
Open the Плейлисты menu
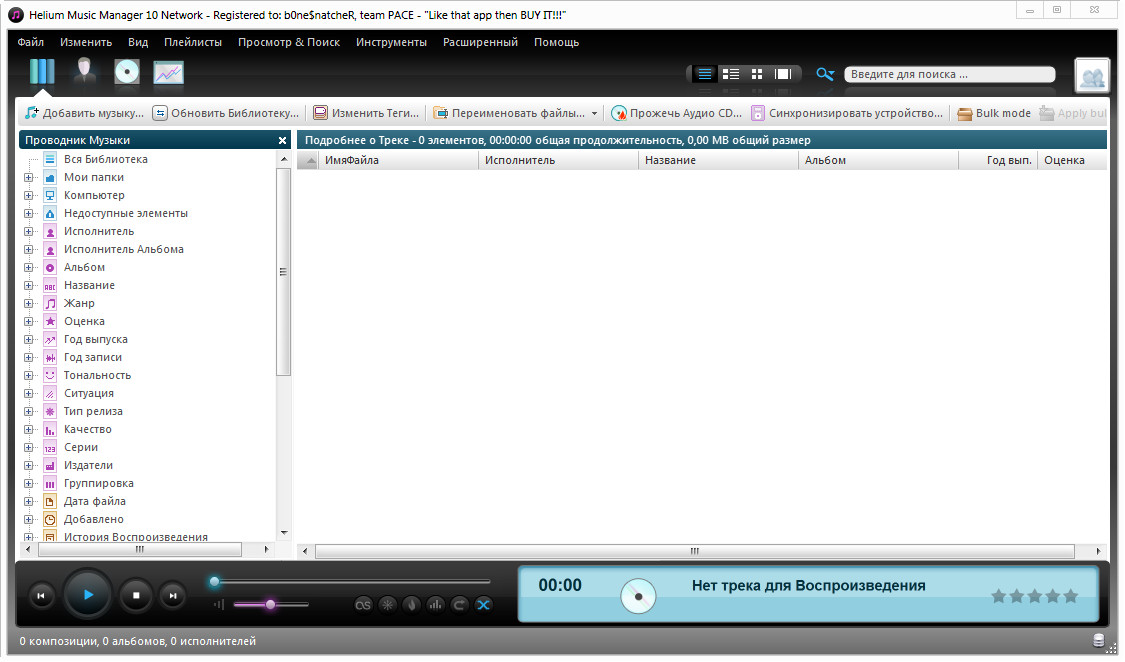(193, 42)
